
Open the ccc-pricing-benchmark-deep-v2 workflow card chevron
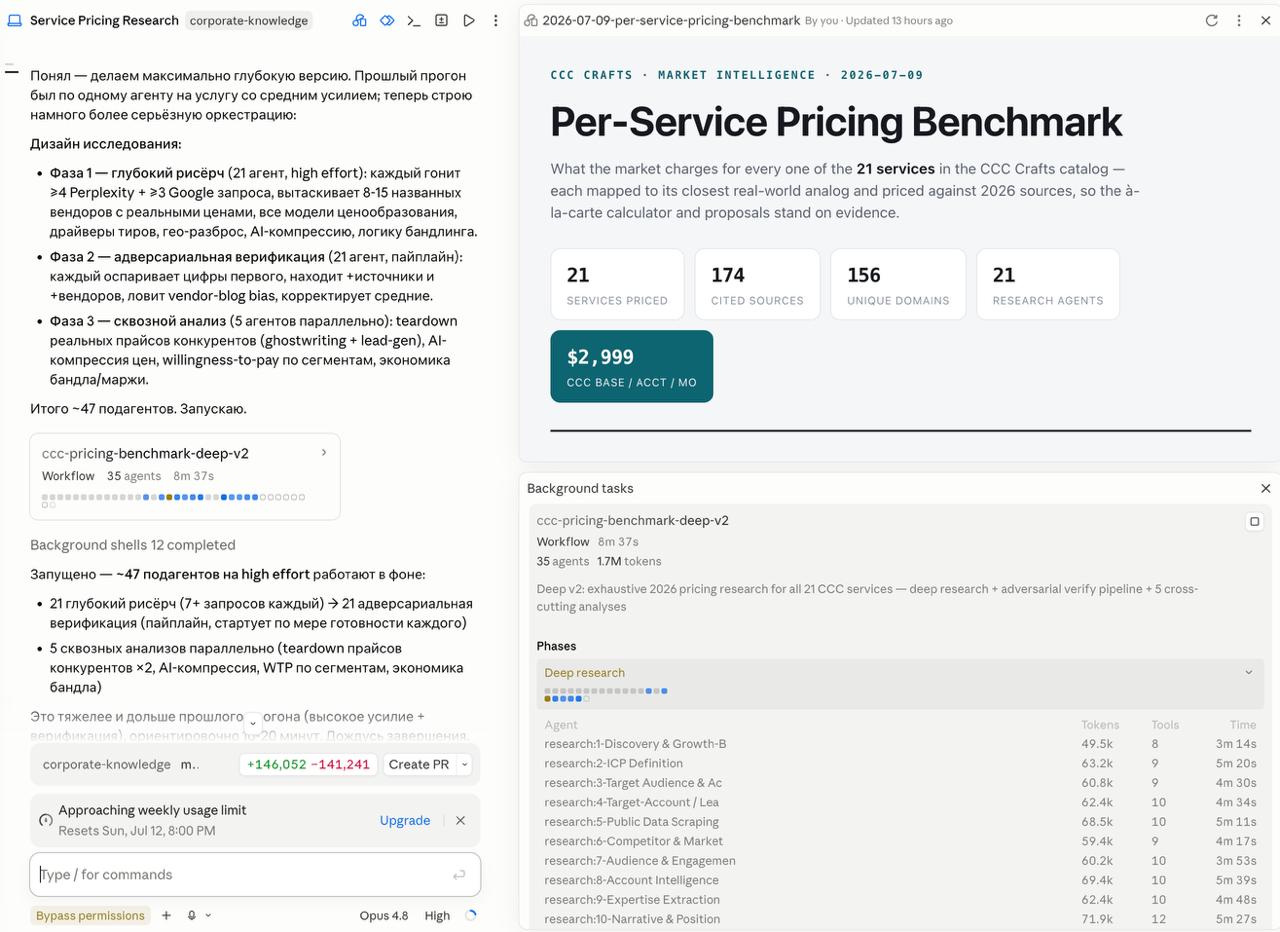pos(323,453)
